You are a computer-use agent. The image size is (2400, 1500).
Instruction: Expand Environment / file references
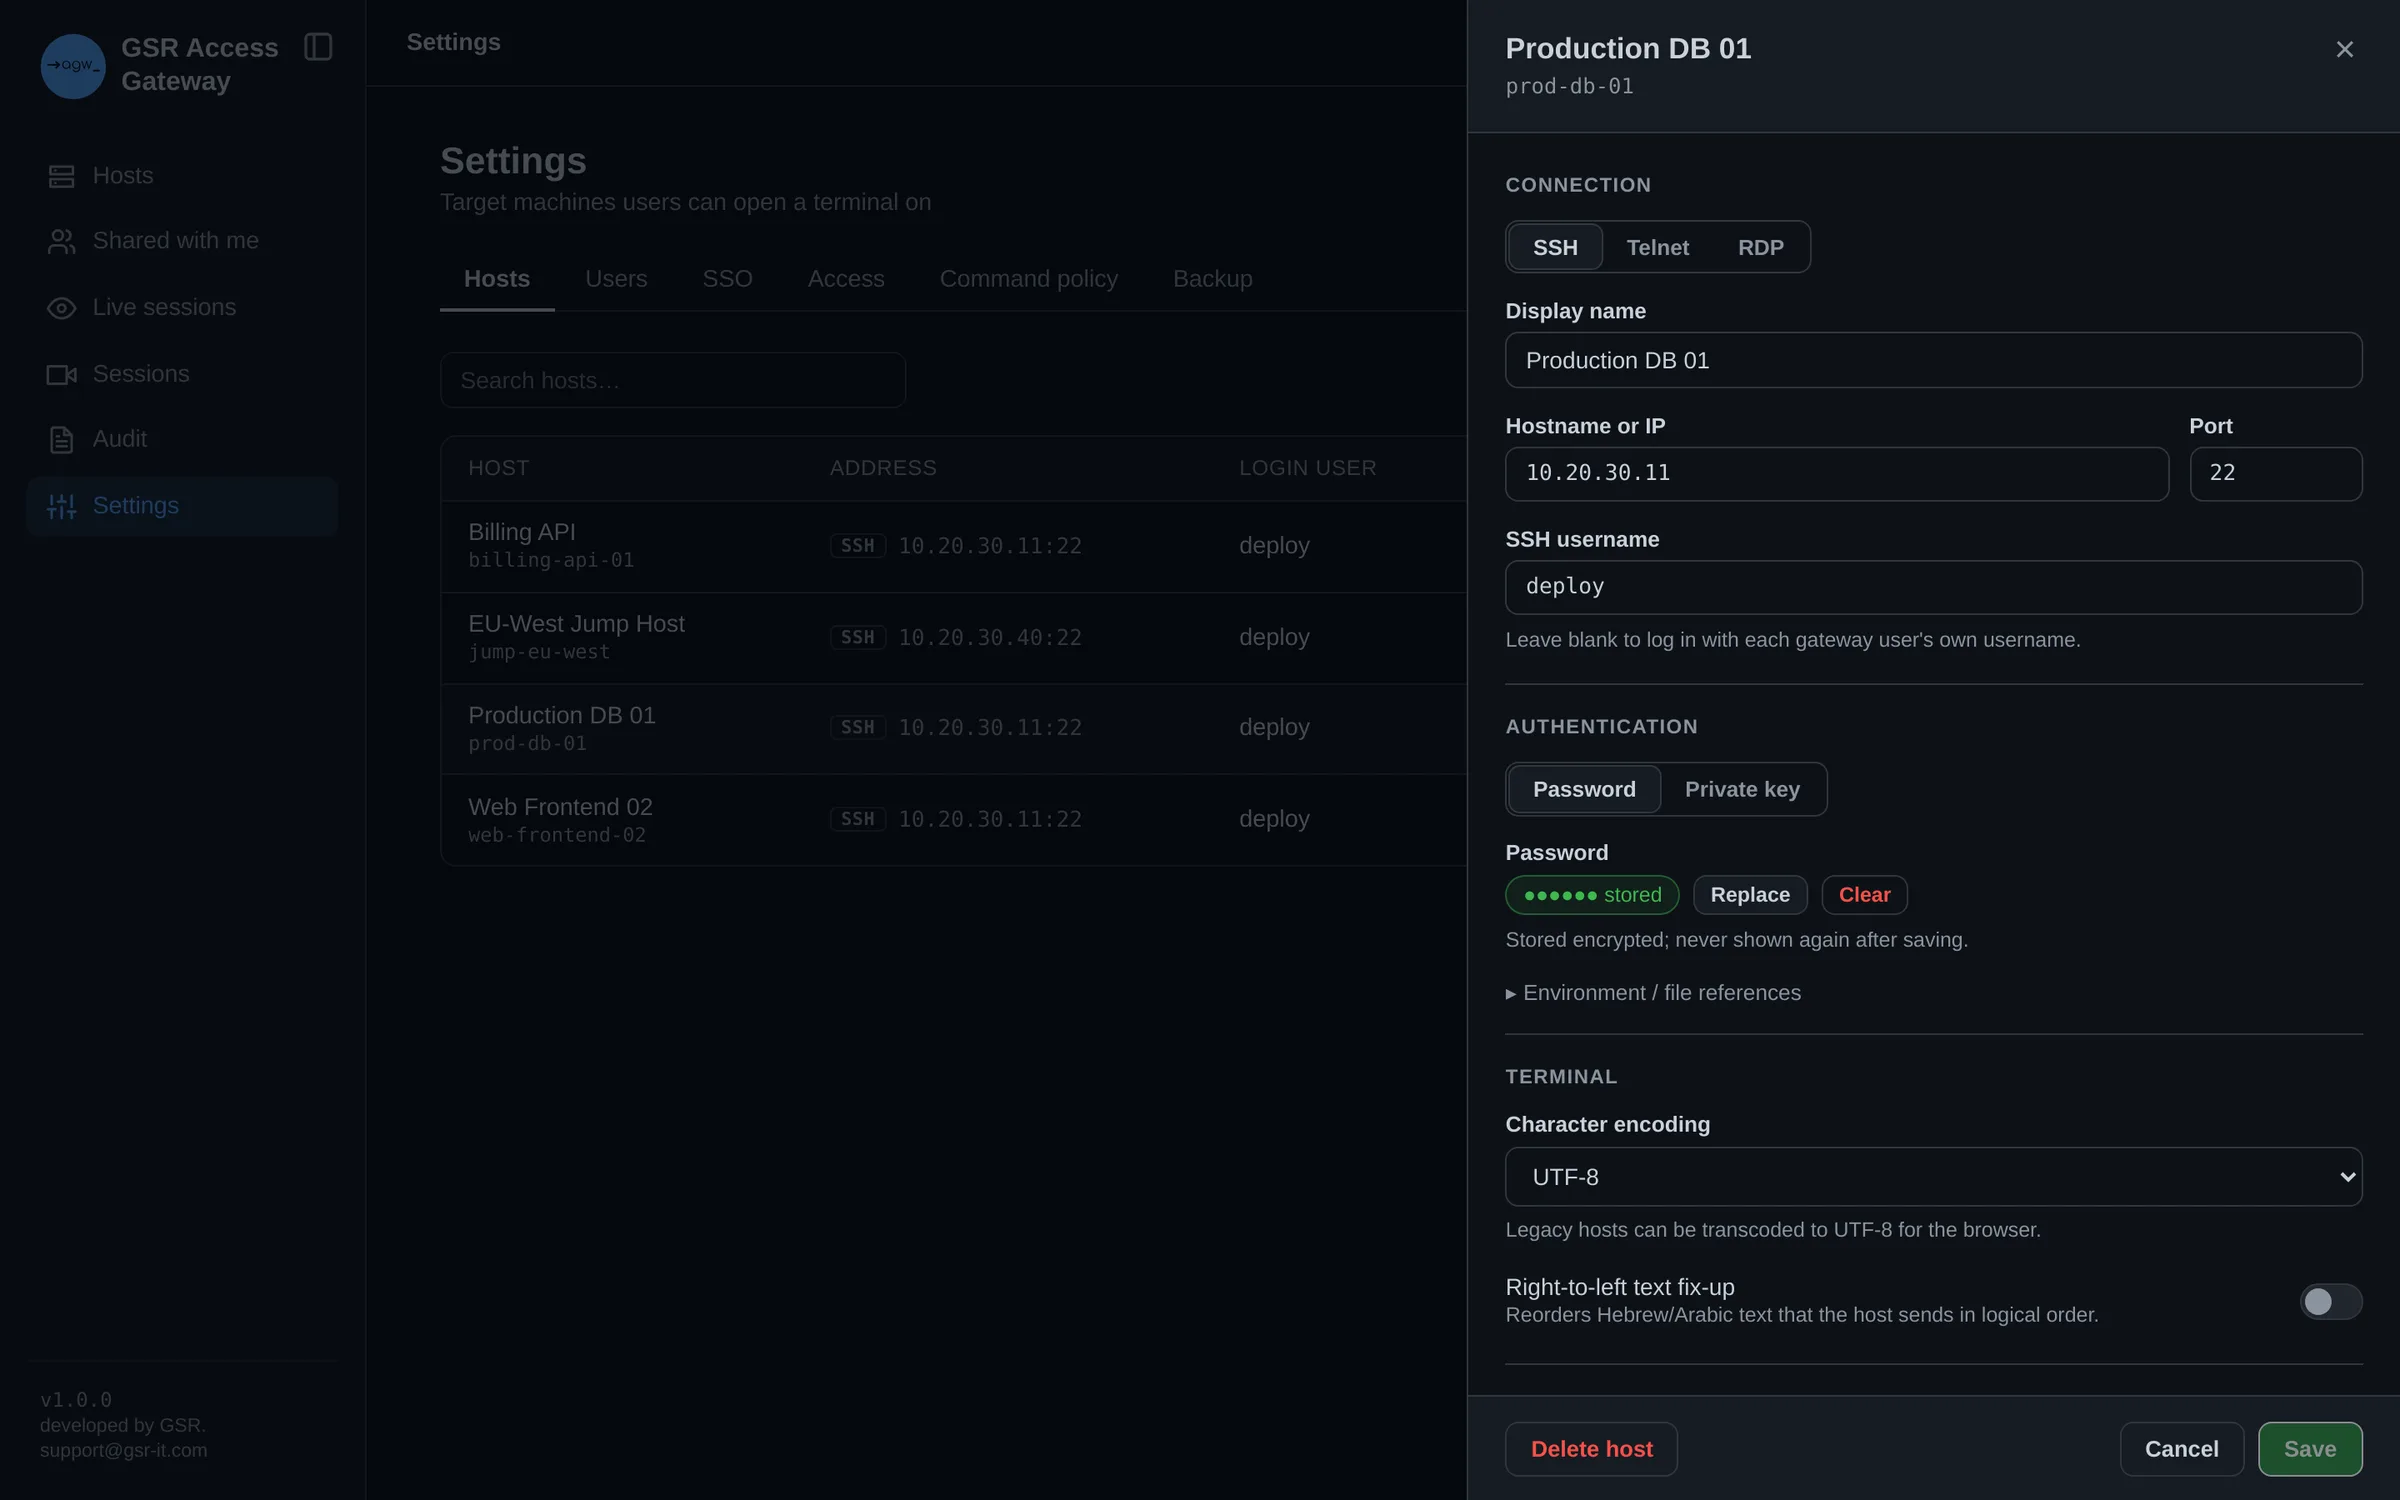pyautogui.click(x=1653, y=993)
